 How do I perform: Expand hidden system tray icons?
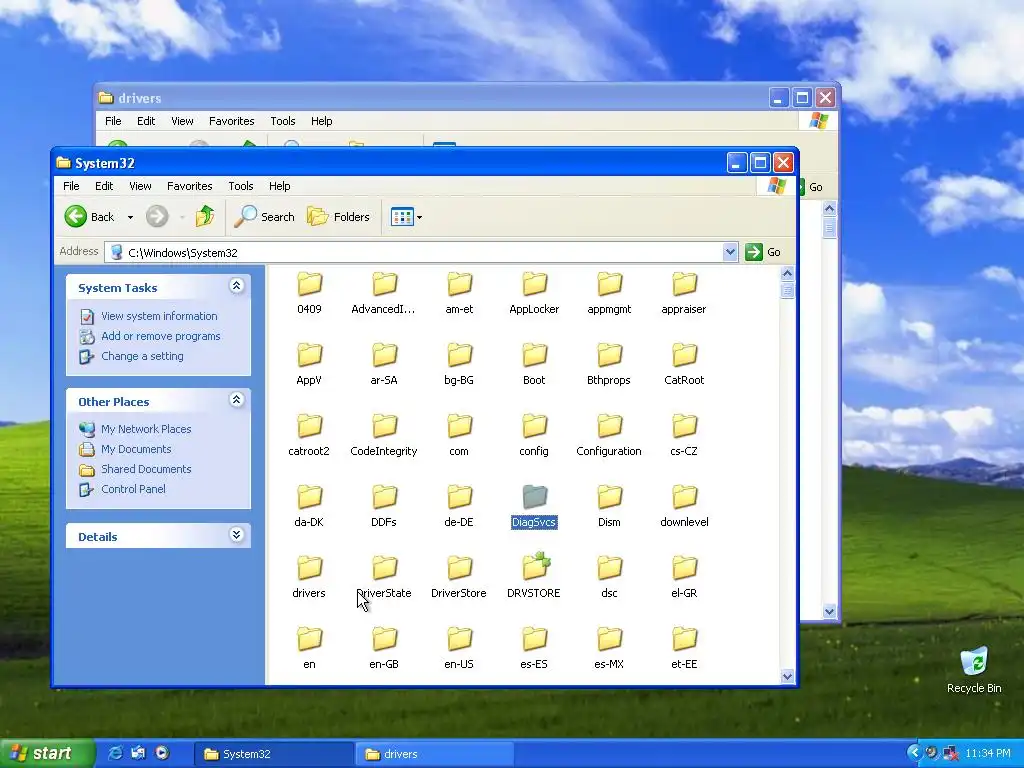[914, 753]
